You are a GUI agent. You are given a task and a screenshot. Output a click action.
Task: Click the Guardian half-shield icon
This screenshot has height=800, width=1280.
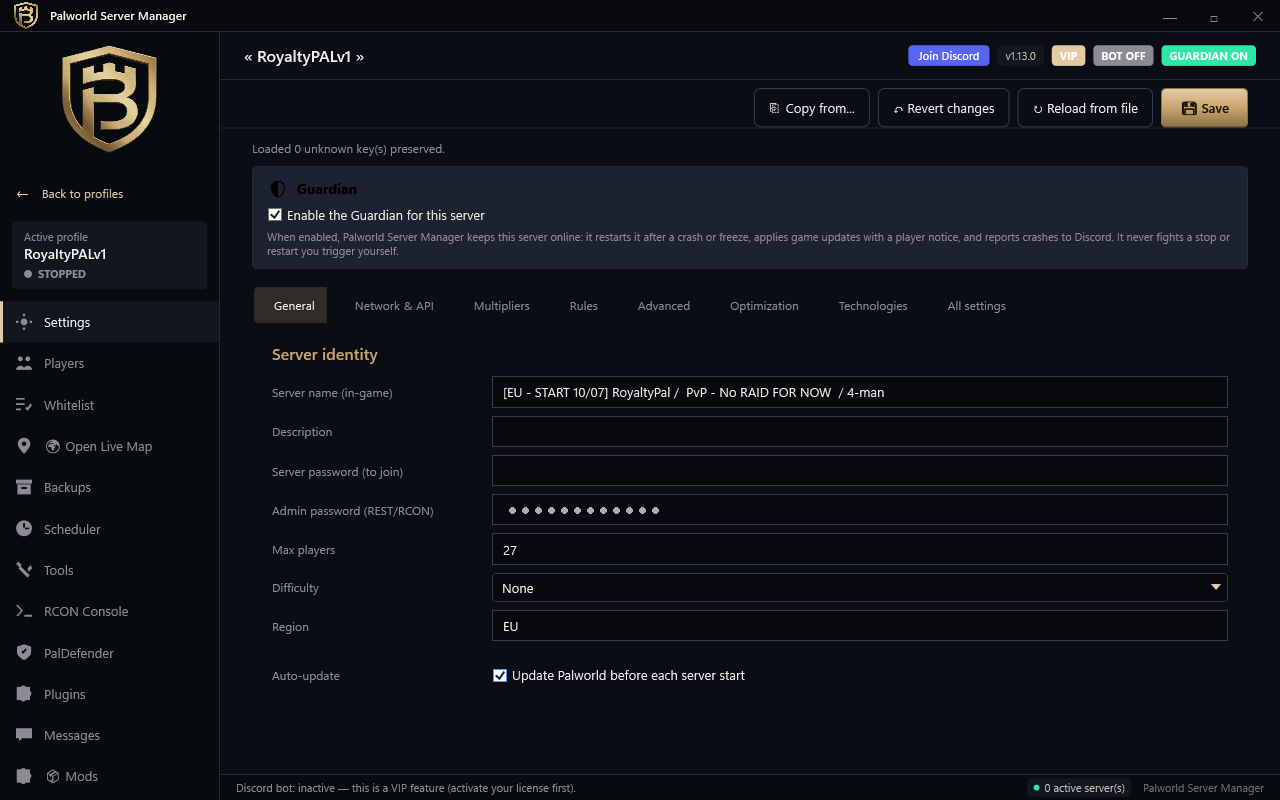click(x=278, y=189)
